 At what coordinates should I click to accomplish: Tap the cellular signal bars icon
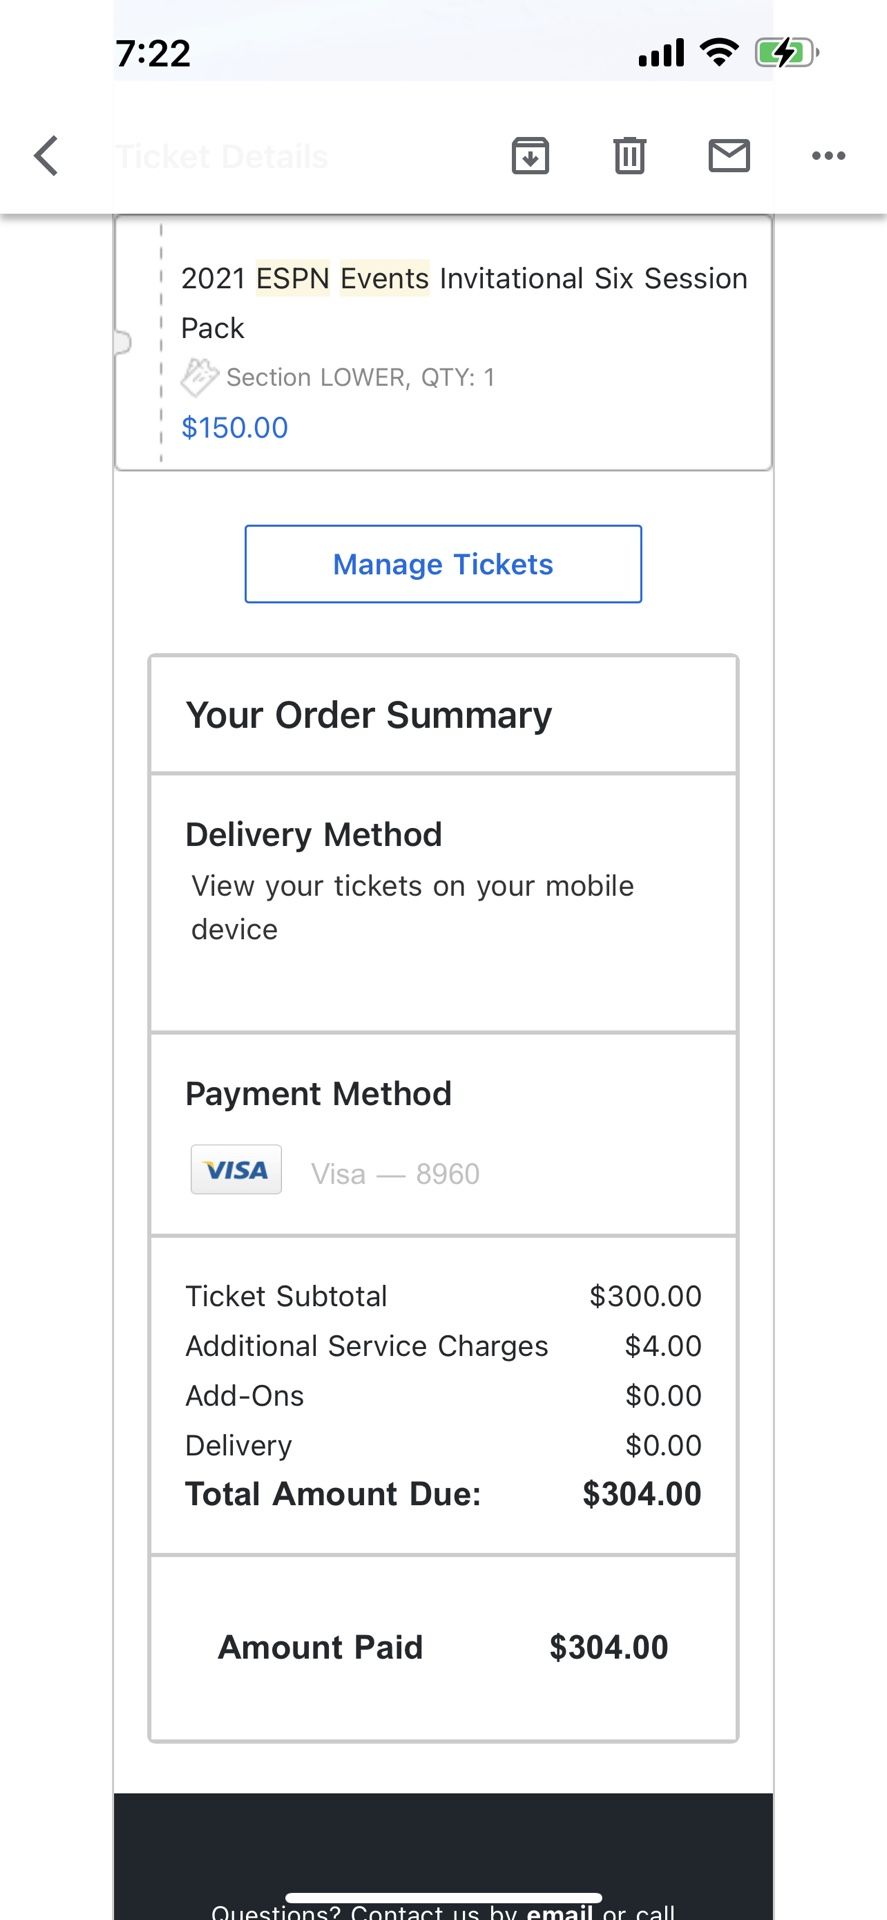click(x=661, y=53)
